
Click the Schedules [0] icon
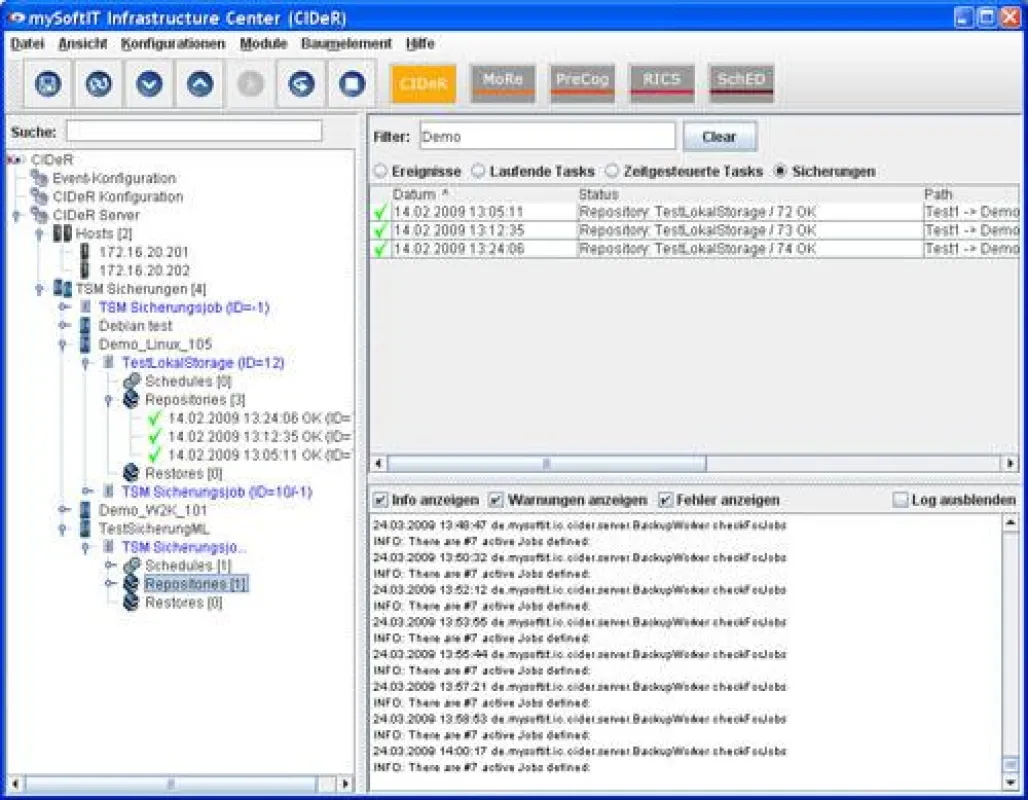point(132,380)
